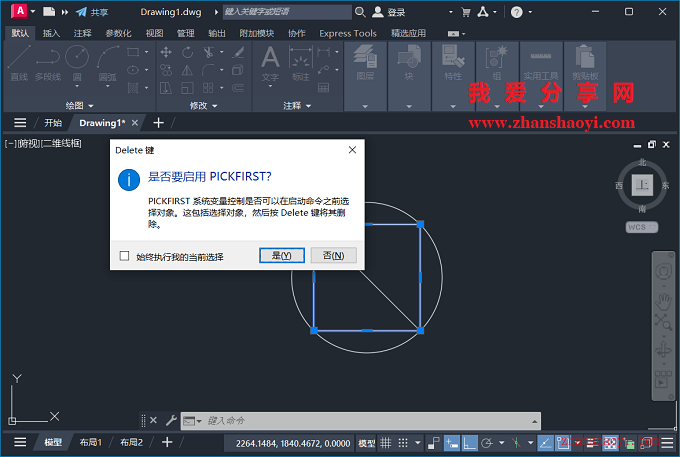This screenshot has height=457, width=680.
Task: Select the Trim tool in 修改
Action: [209, 52]
